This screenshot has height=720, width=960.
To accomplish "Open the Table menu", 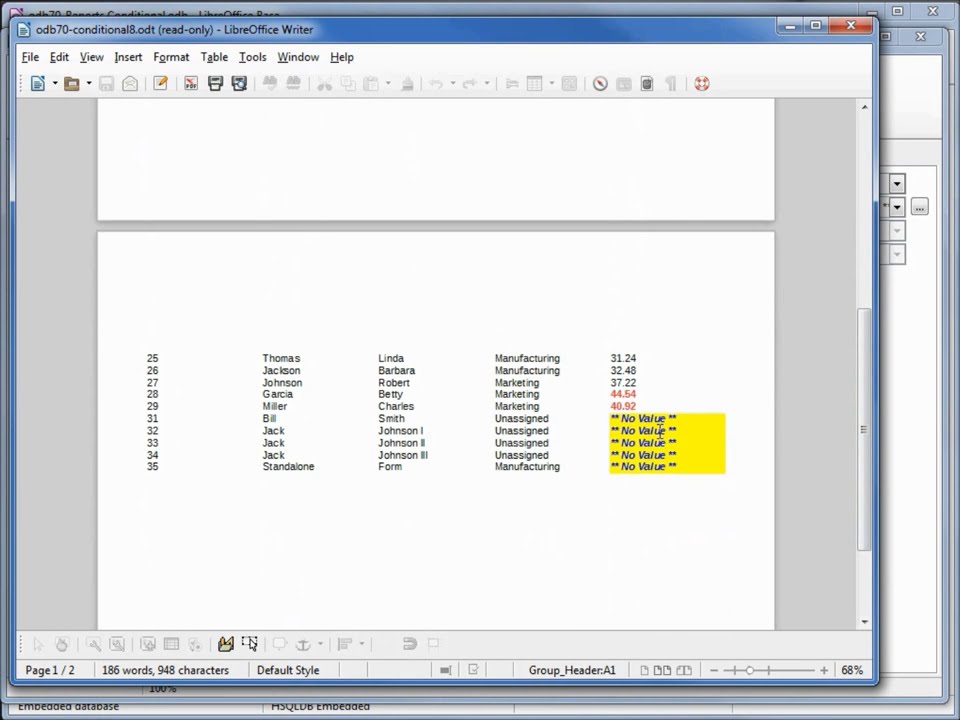I will 214,57.
